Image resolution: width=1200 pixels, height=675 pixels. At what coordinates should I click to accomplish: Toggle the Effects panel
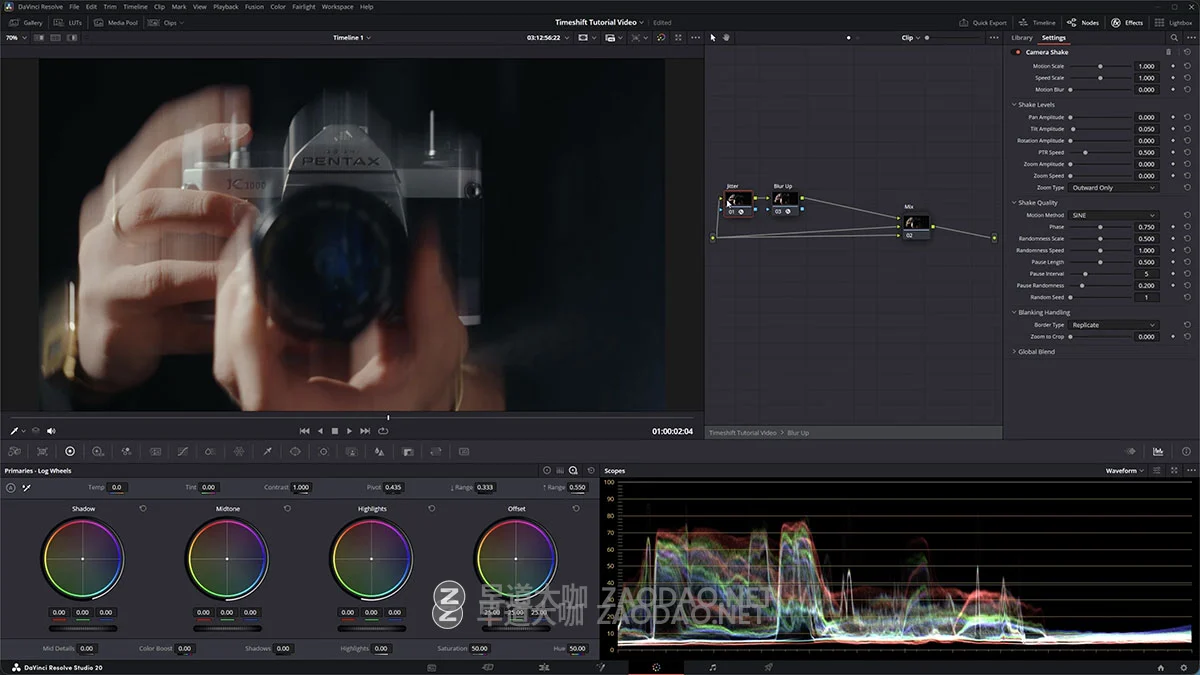pyautogui.click(x=1127, y=22)
